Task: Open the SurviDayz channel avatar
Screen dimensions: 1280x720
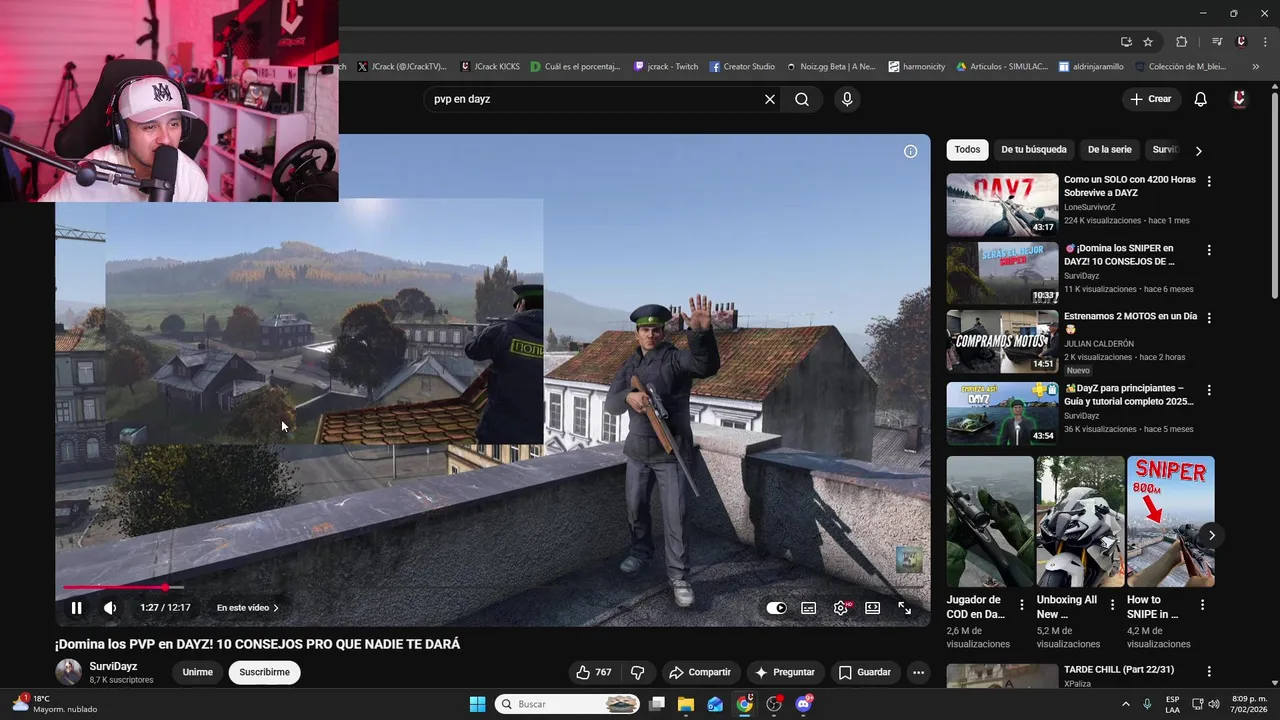Action: (68, 672)
